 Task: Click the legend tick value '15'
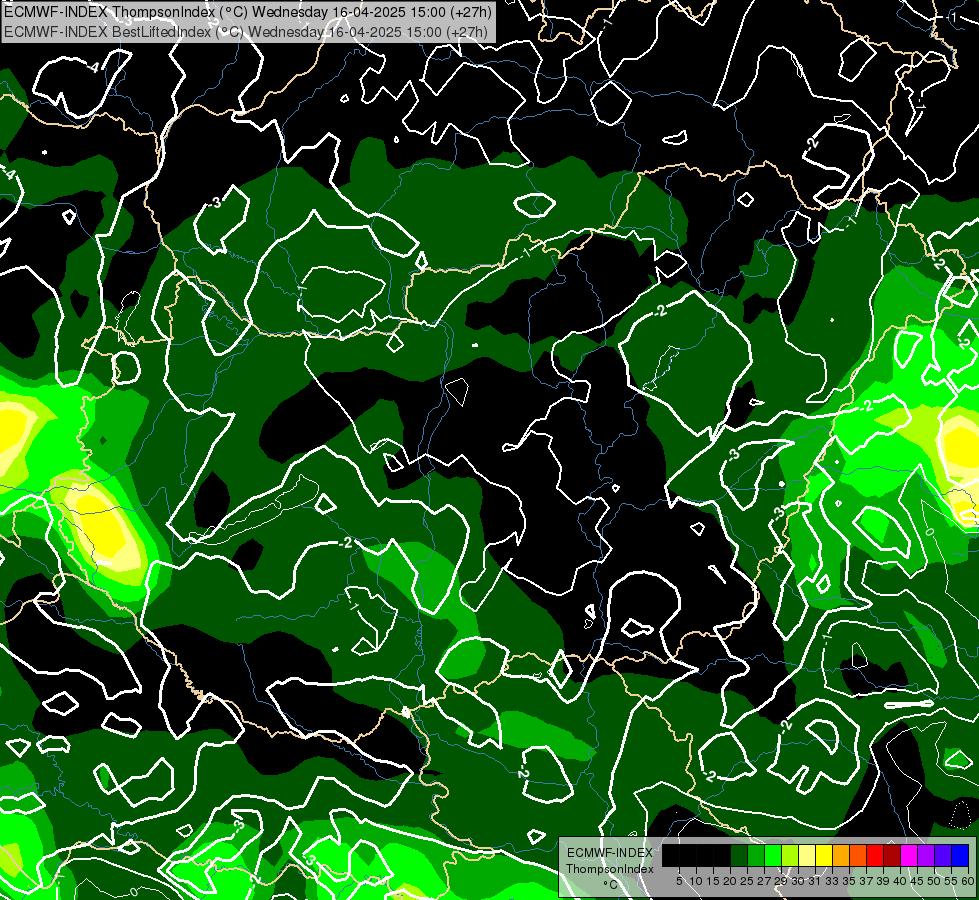tap(713, 881)
